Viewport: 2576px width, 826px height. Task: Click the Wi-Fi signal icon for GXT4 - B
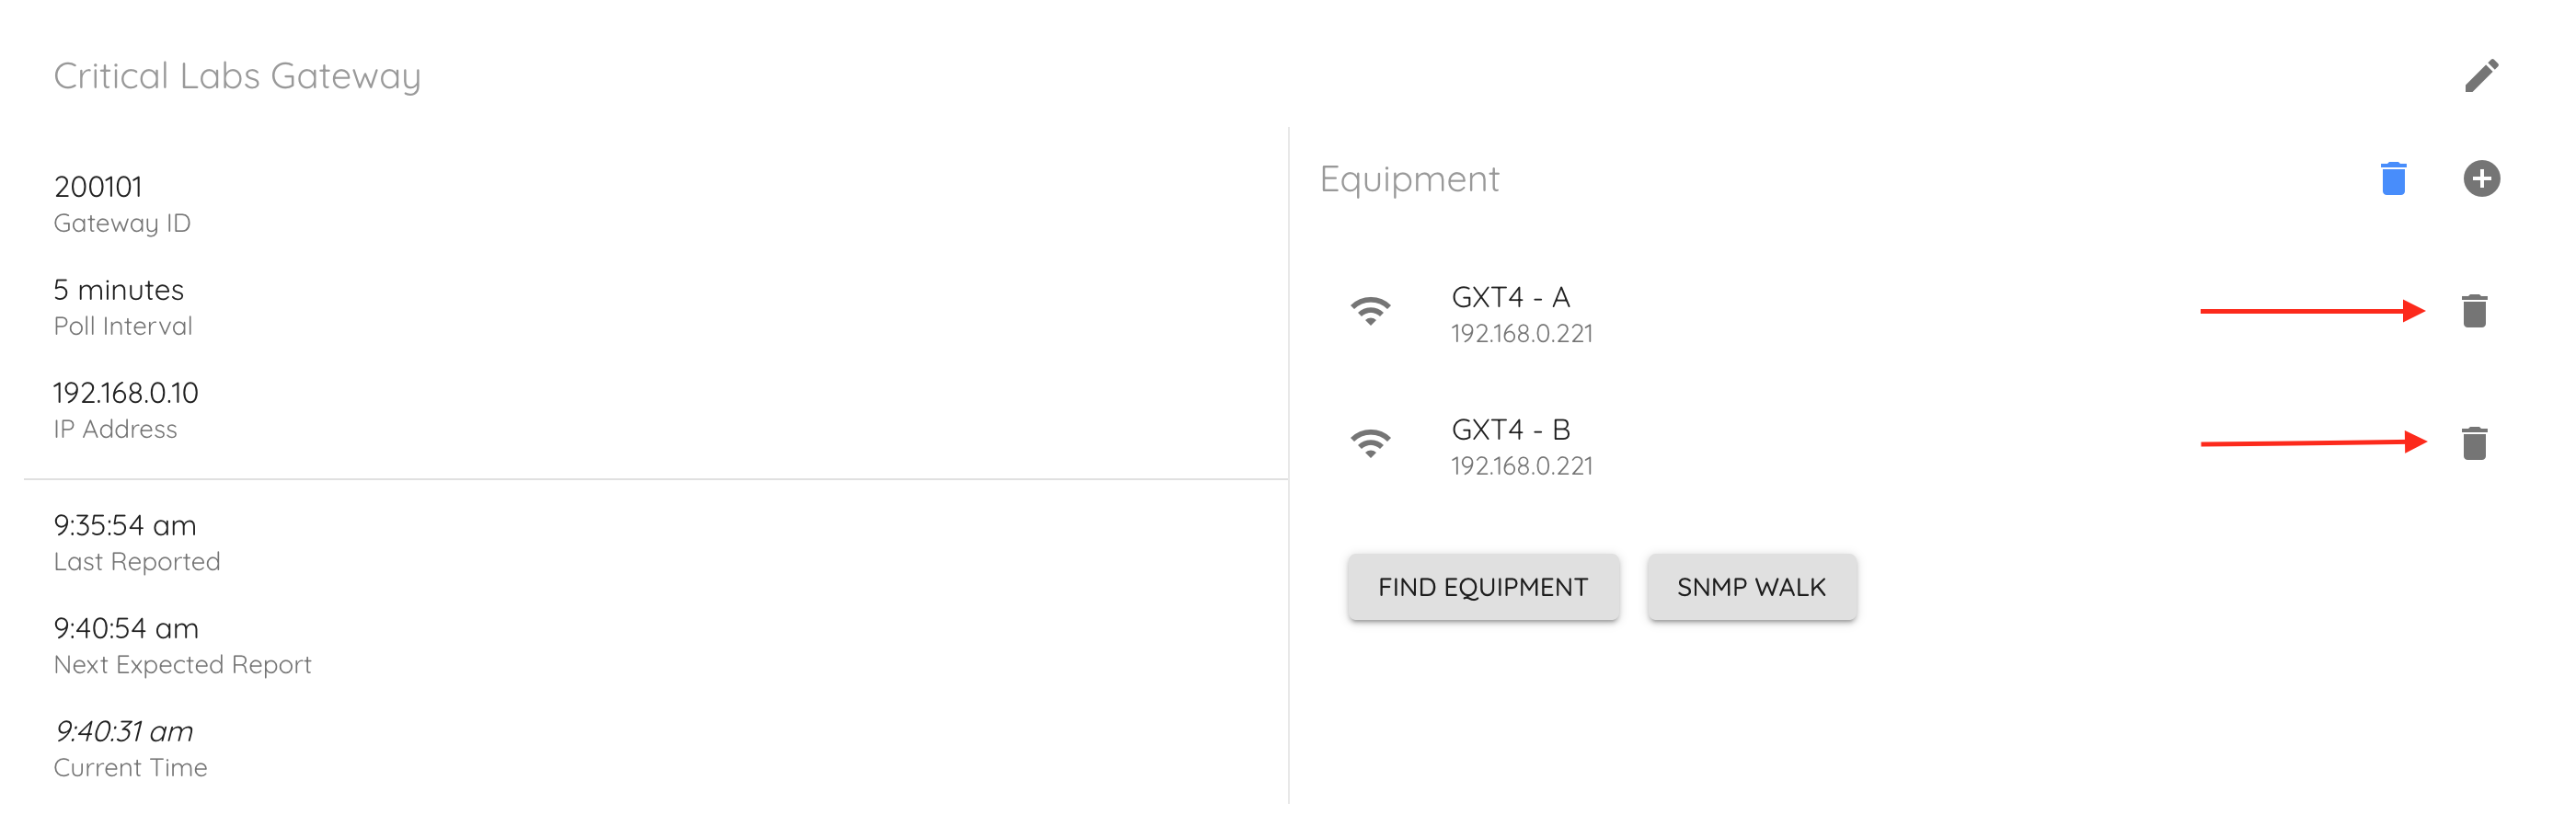[x=1371, y=443]
